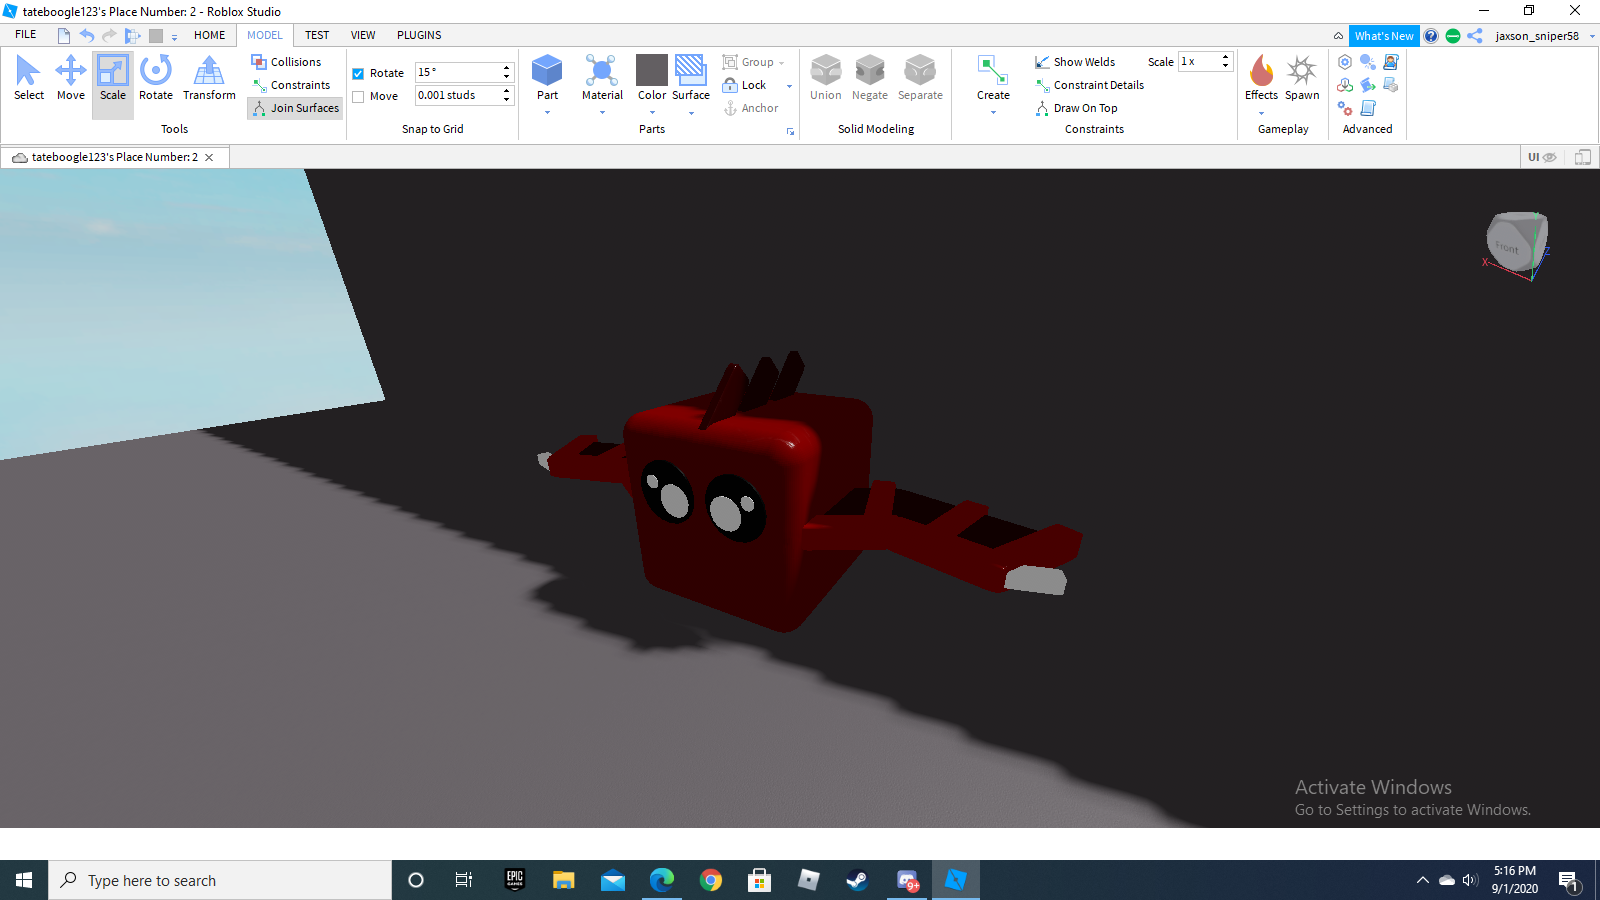This screenshot has width=1600, height=900.
Task: Click the dark gray Color swatch
Action: (x=652, y=70)
